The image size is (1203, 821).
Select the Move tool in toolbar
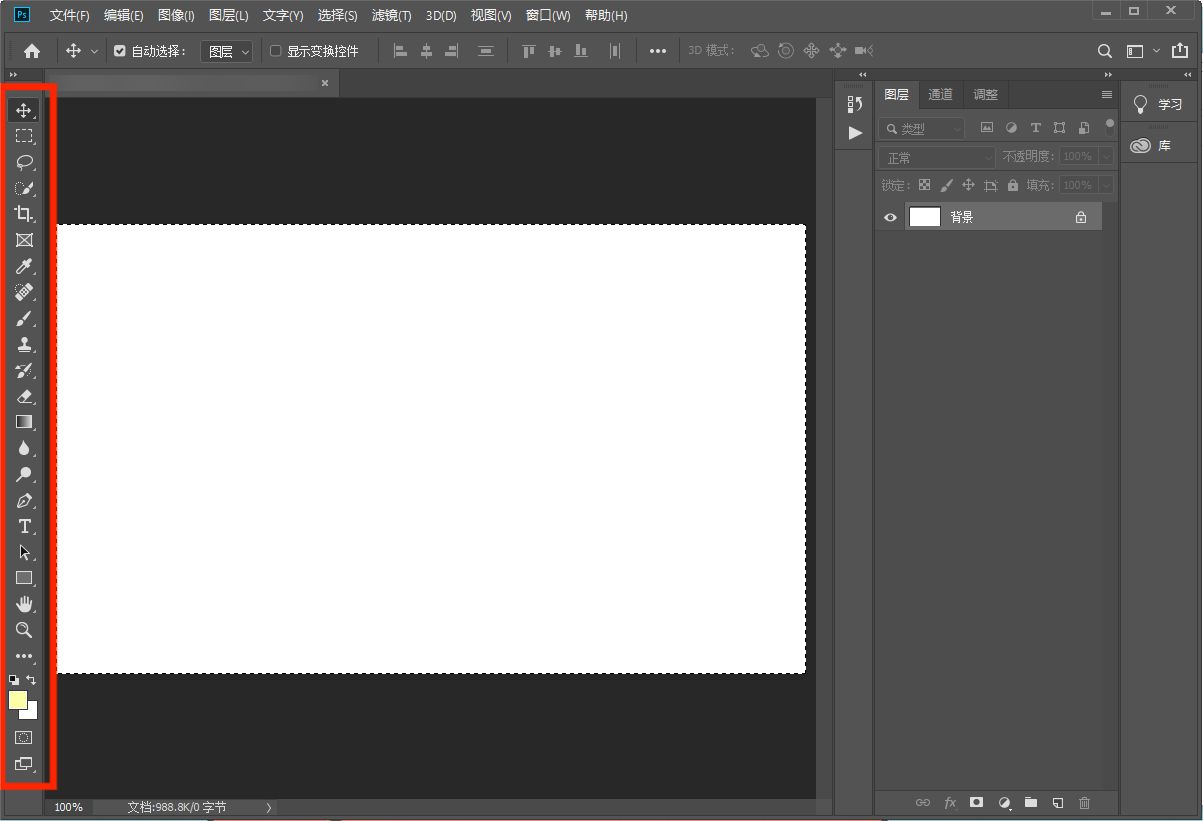click(24, 110)
